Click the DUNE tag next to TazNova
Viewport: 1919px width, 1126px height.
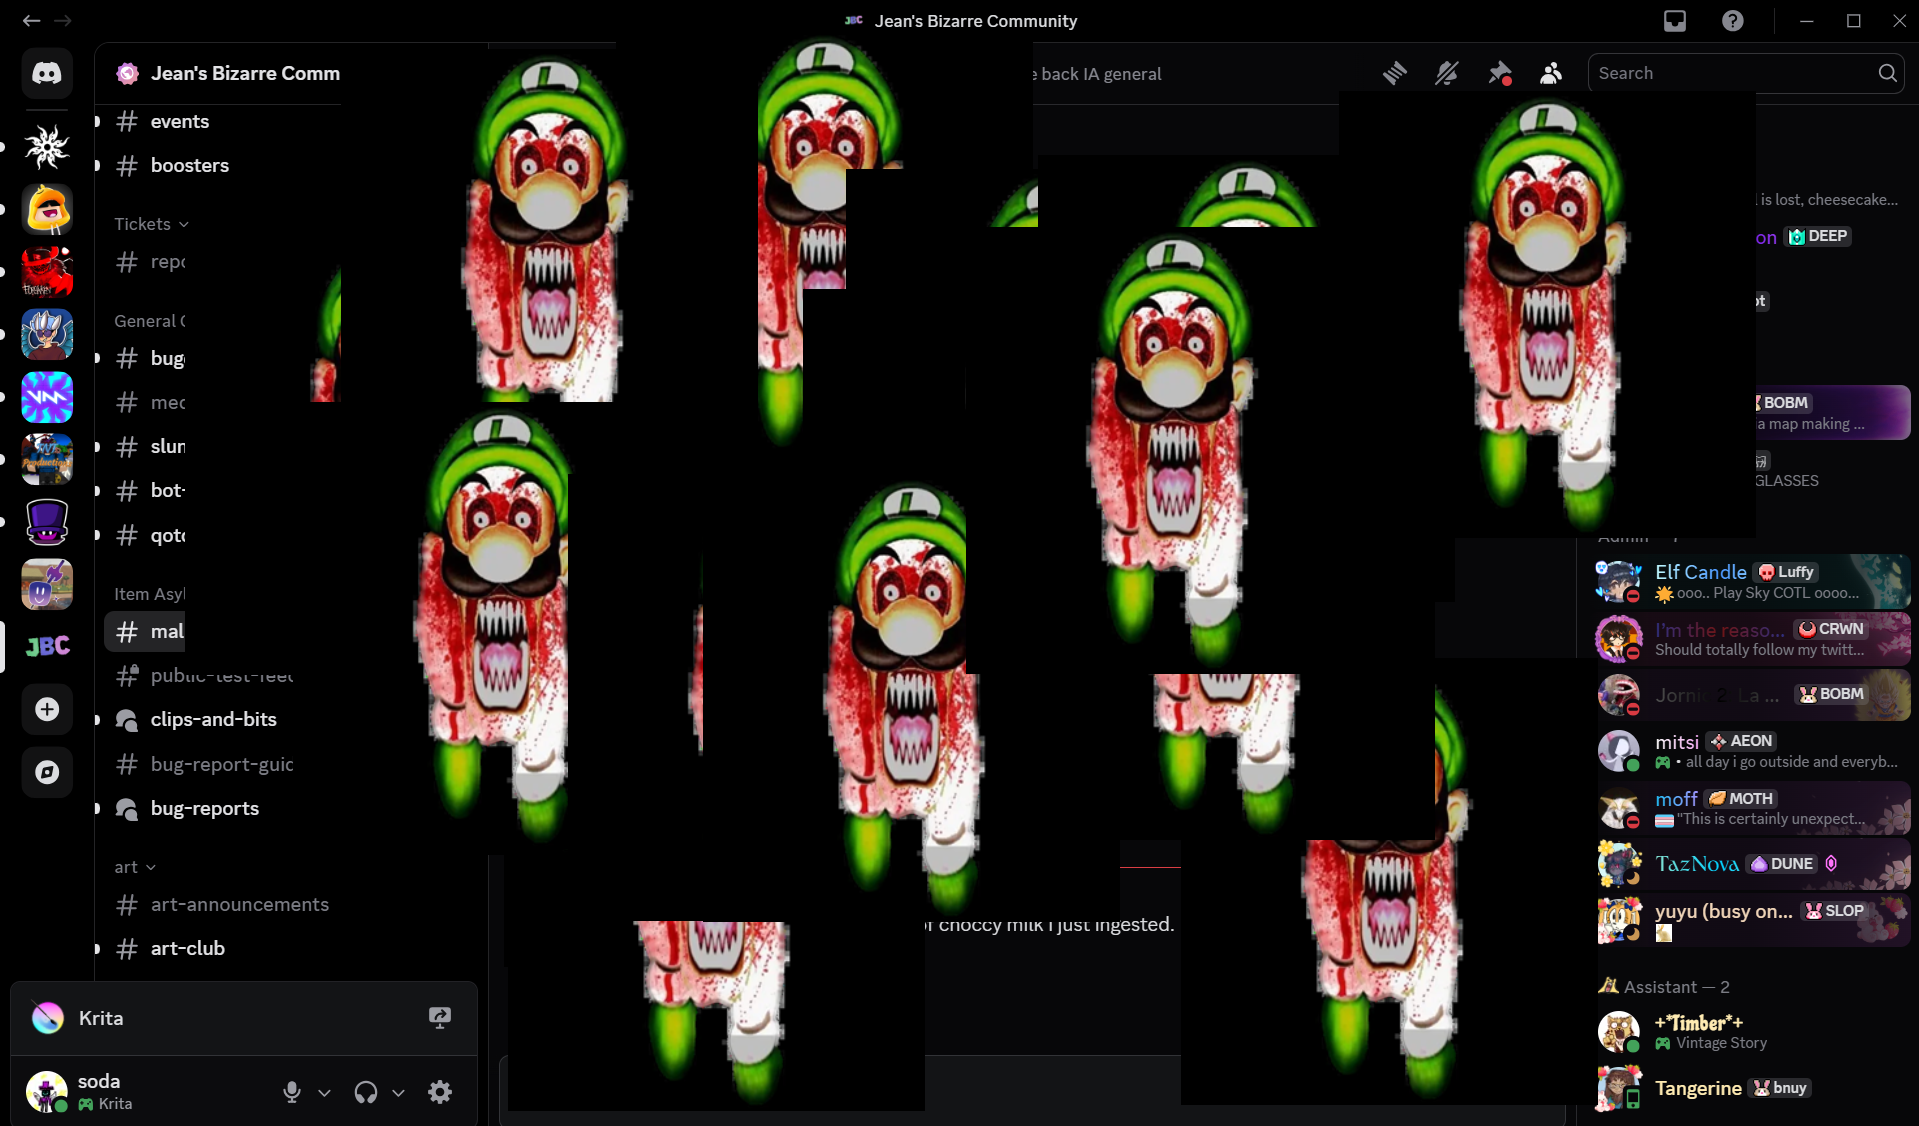click(1782, 864)
